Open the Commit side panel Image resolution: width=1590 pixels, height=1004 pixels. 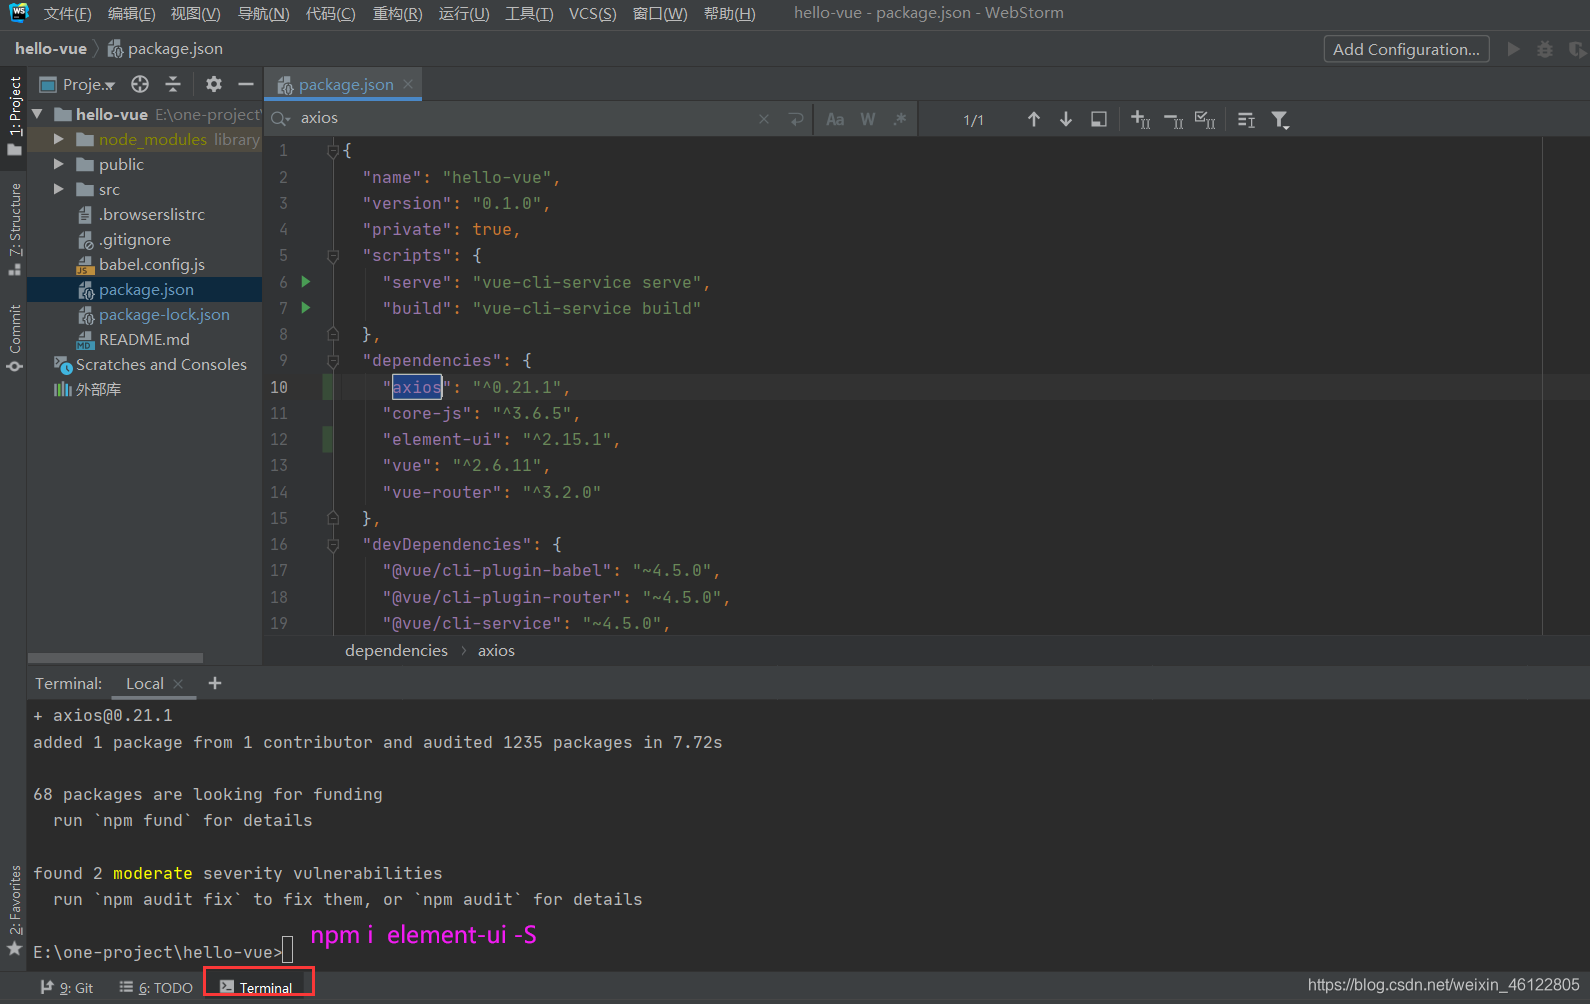click(14, 337)
